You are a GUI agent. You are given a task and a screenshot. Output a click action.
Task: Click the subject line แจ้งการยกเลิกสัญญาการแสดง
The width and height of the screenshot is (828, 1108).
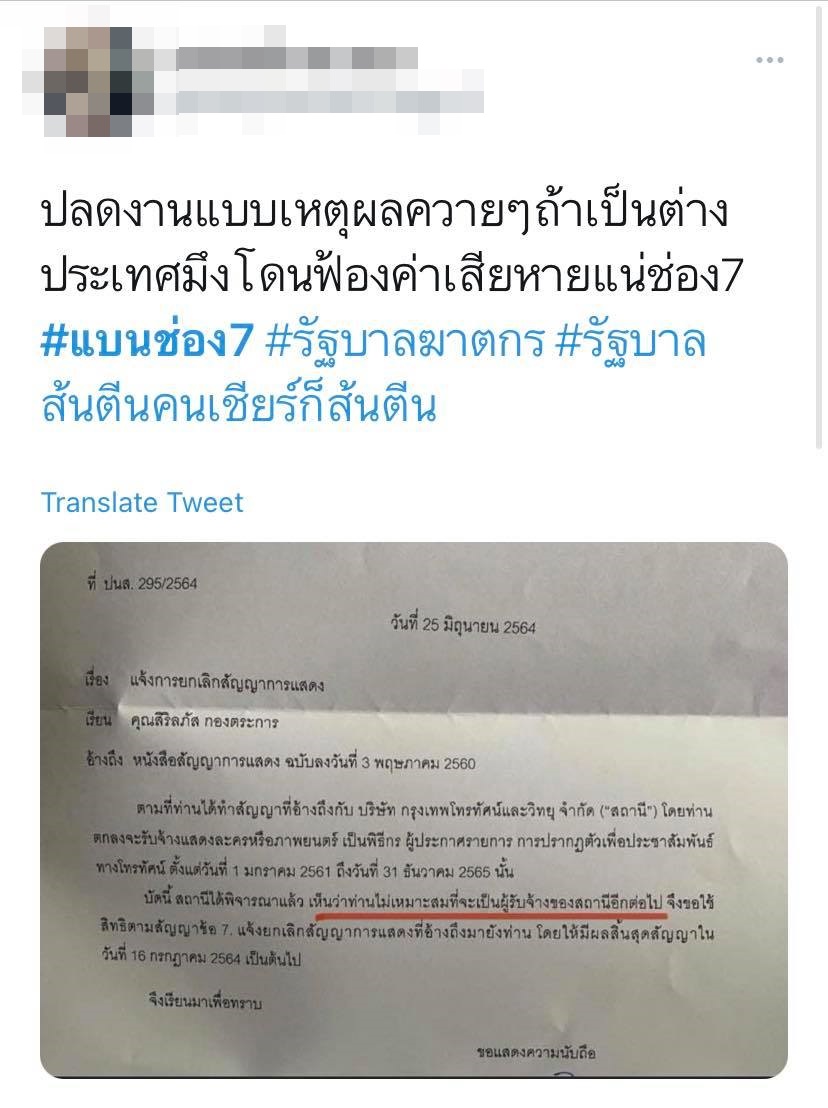click(x=227, y=684)
